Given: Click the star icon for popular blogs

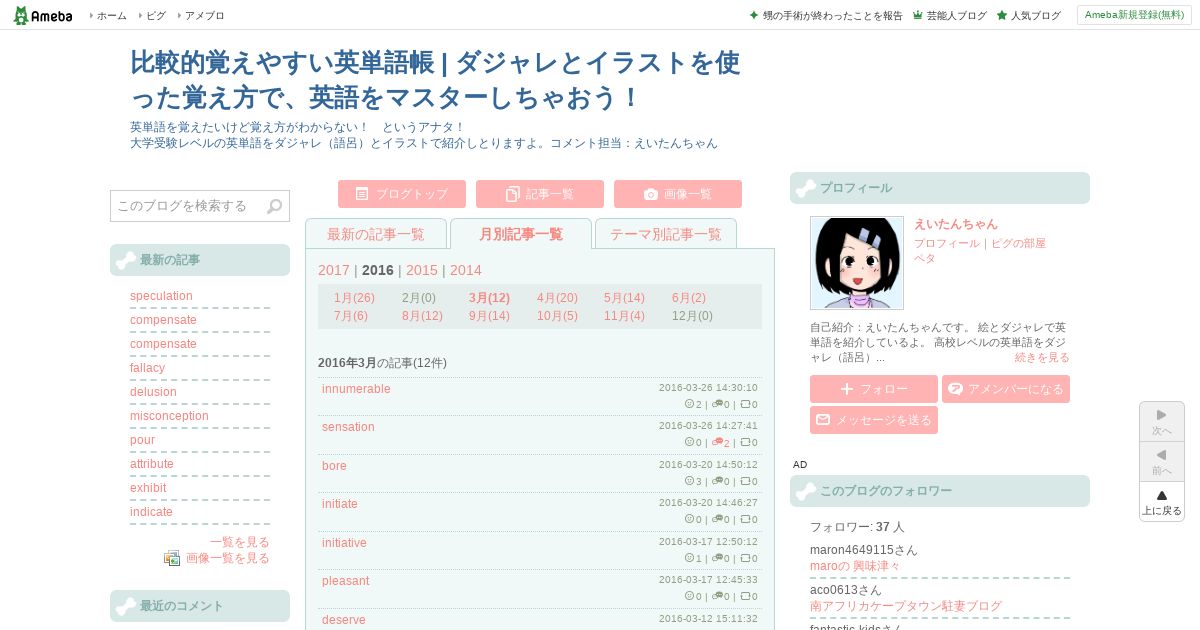Looking at the screenshot, I should click(x=1001, y=15).
